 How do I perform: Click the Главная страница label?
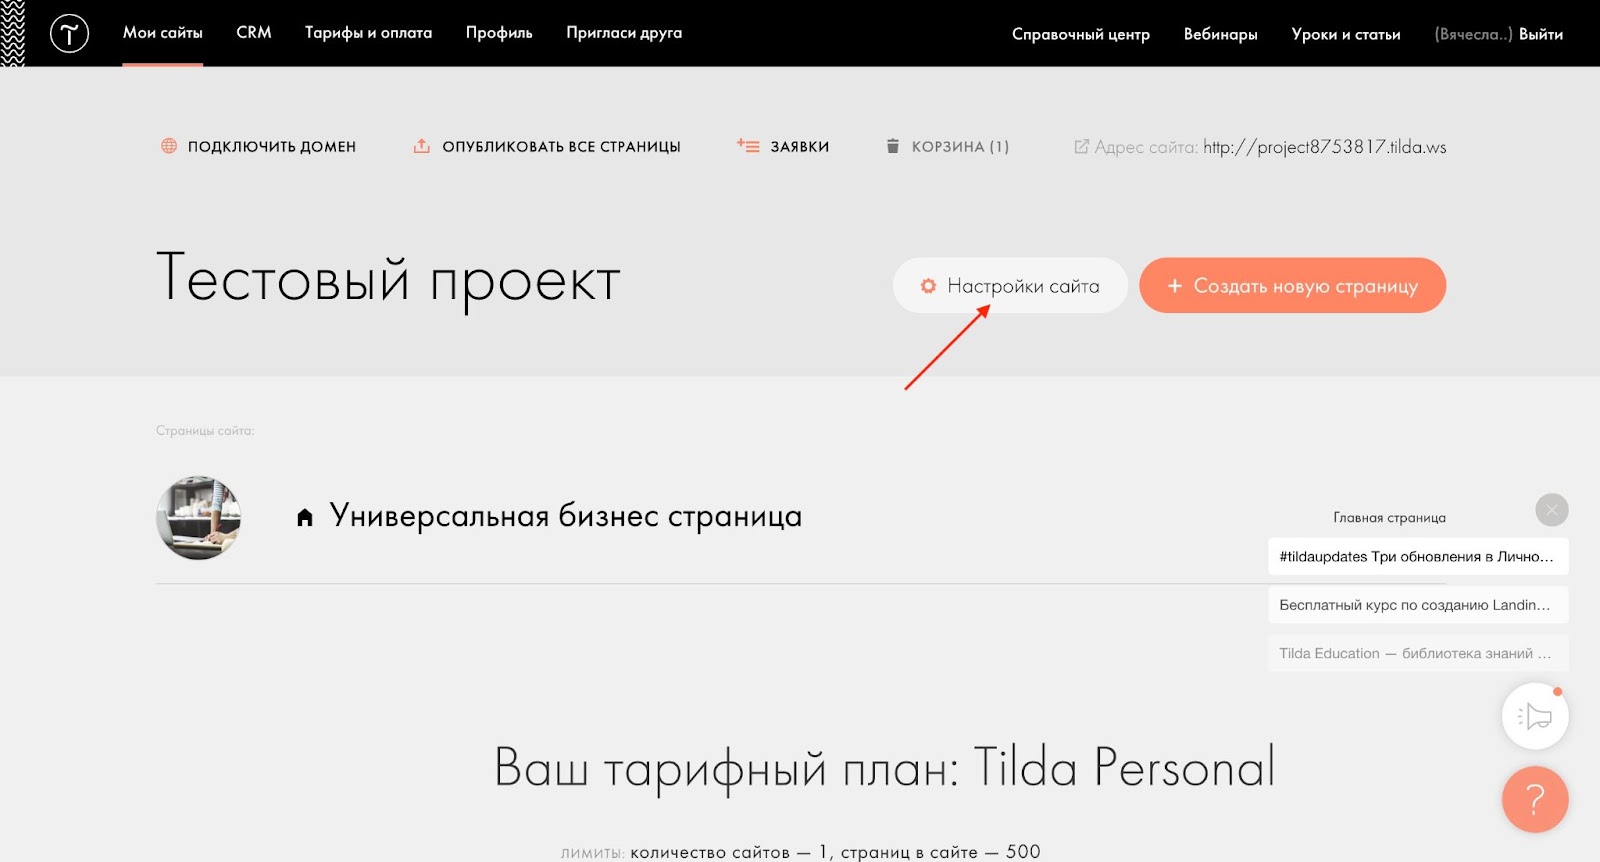(x=1389, y=518)
